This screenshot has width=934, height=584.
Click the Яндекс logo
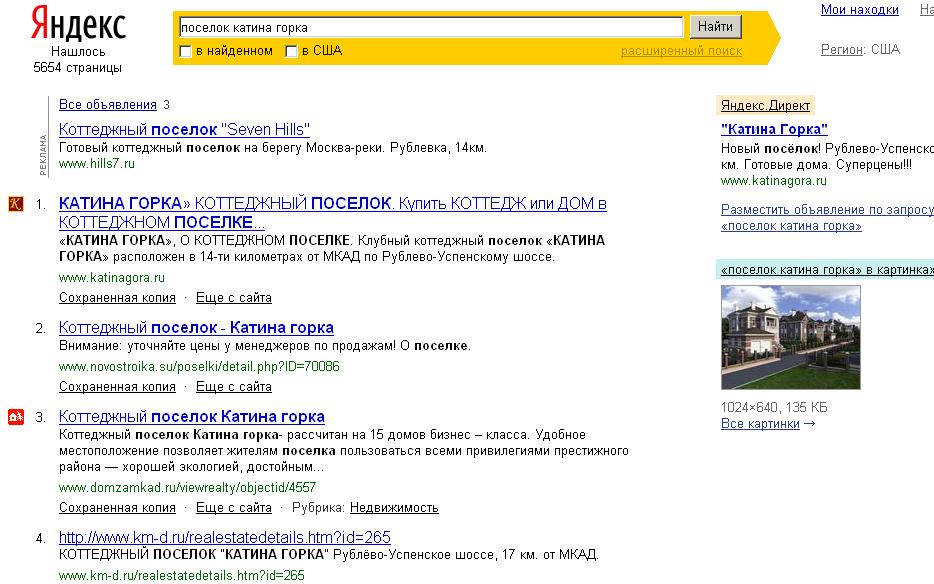pos(77,24)
